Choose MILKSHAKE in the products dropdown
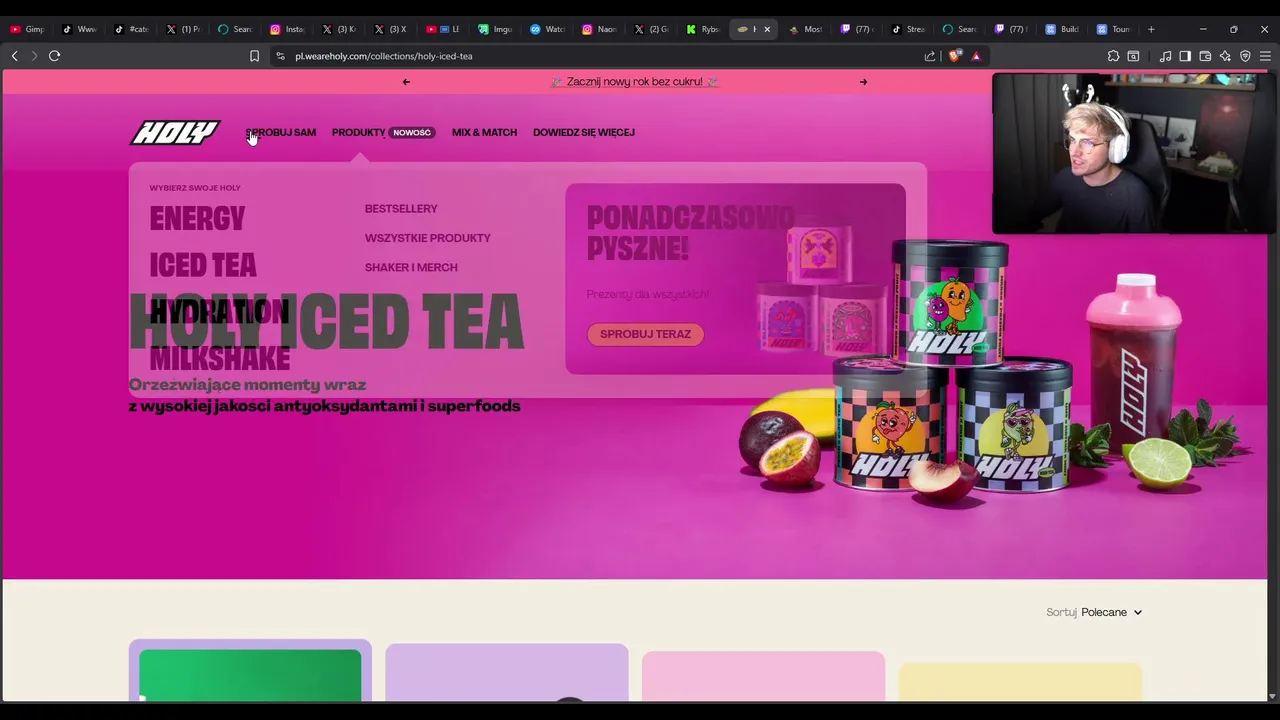This screenshot has height=720, width=1280. (x=220, y=357)
